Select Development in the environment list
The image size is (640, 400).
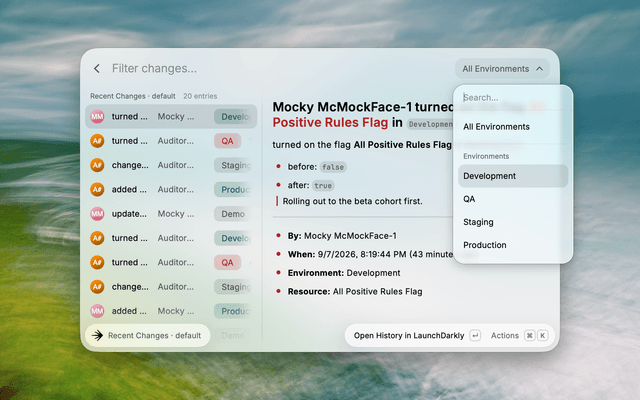pos(513,176)
